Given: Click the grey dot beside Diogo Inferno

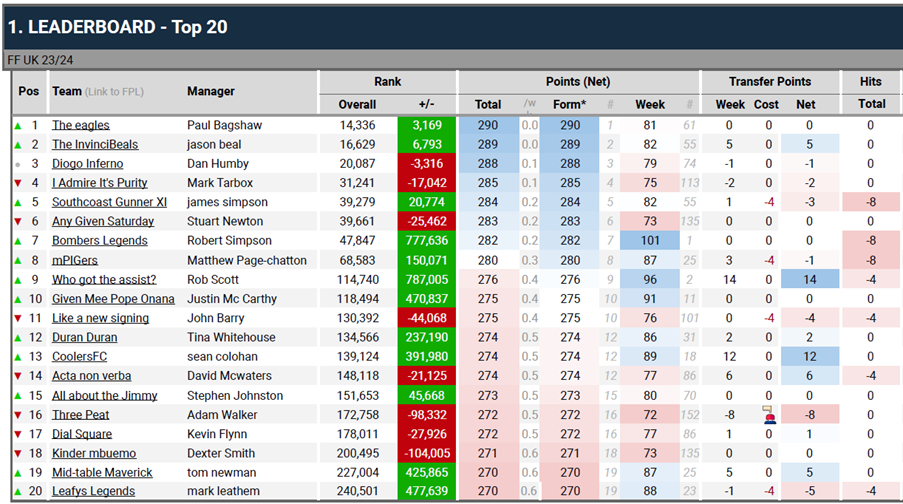Looking at the screenshot, I should pos(17,164).
